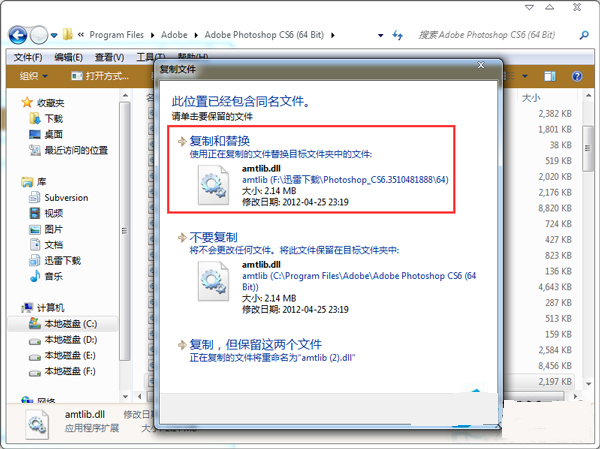Choose 复制，但保留这两个文件 option
600x449 pixels.
tap(264, 342)
